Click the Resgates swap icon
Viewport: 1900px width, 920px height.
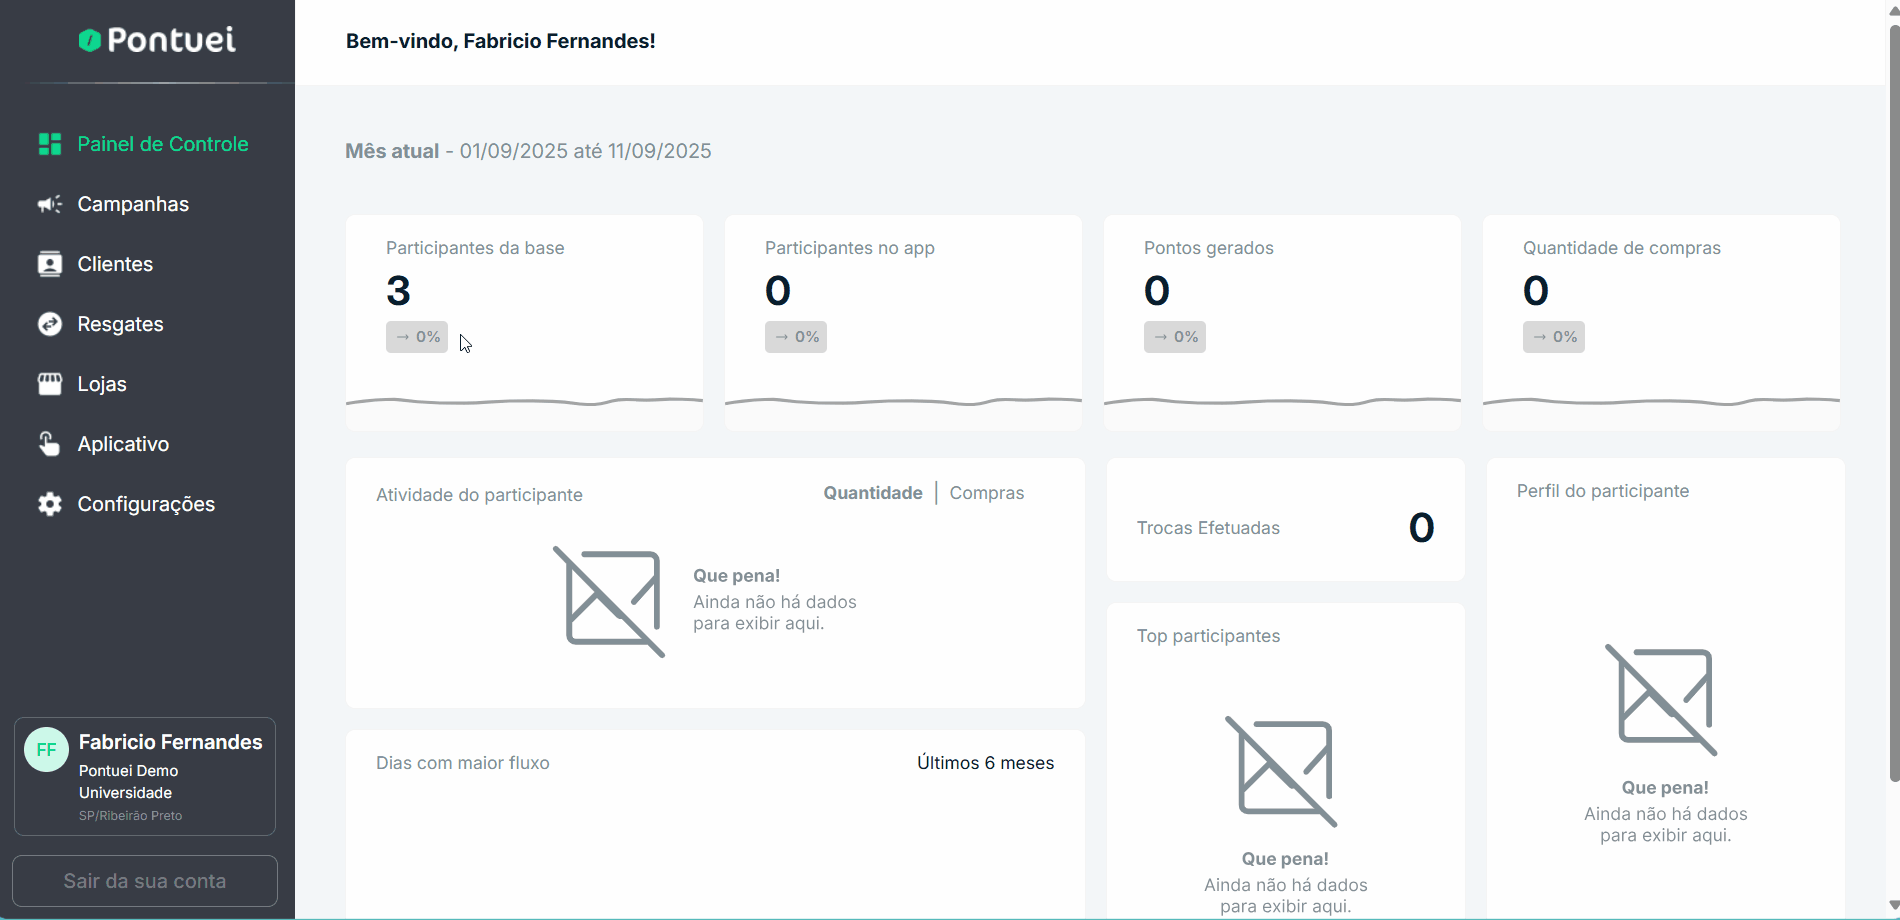[49, 324]
